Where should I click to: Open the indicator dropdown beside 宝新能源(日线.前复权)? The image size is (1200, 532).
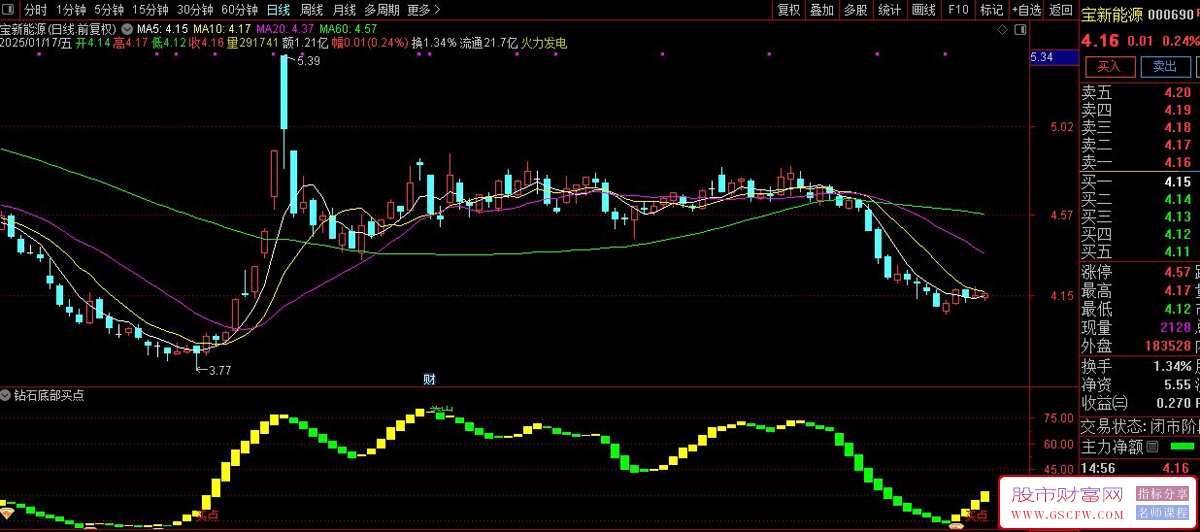pos(126,29)
